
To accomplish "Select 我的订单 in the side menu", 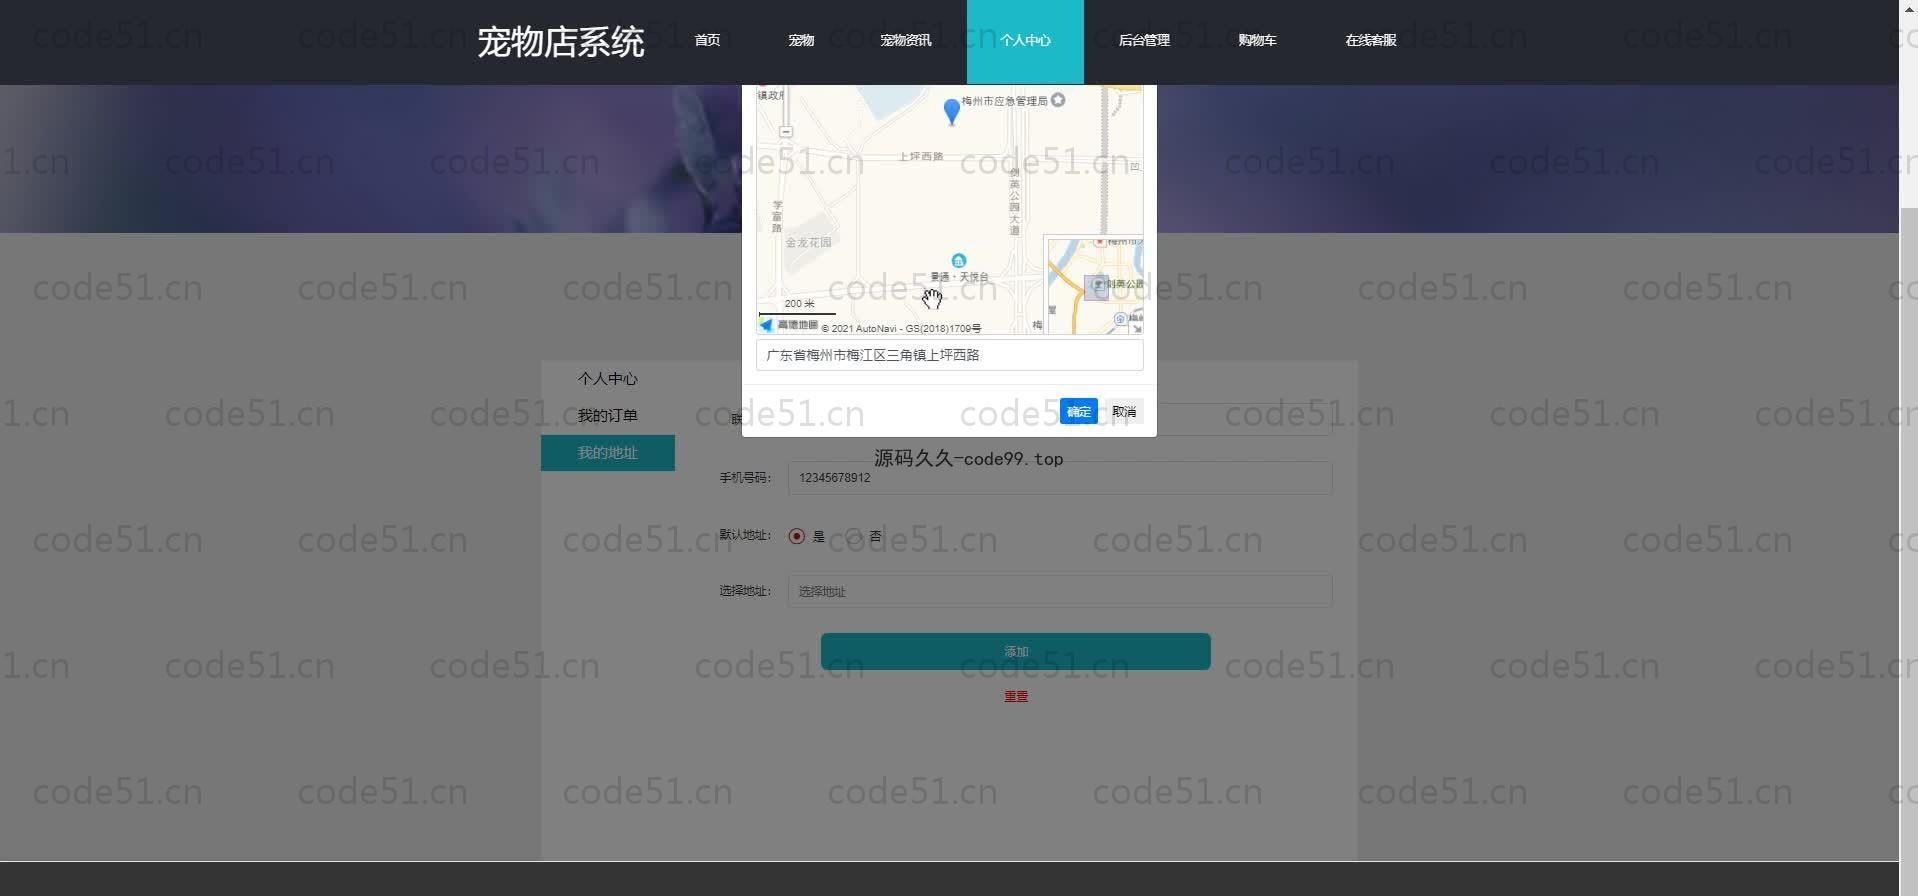I will [x=607, y=416].
